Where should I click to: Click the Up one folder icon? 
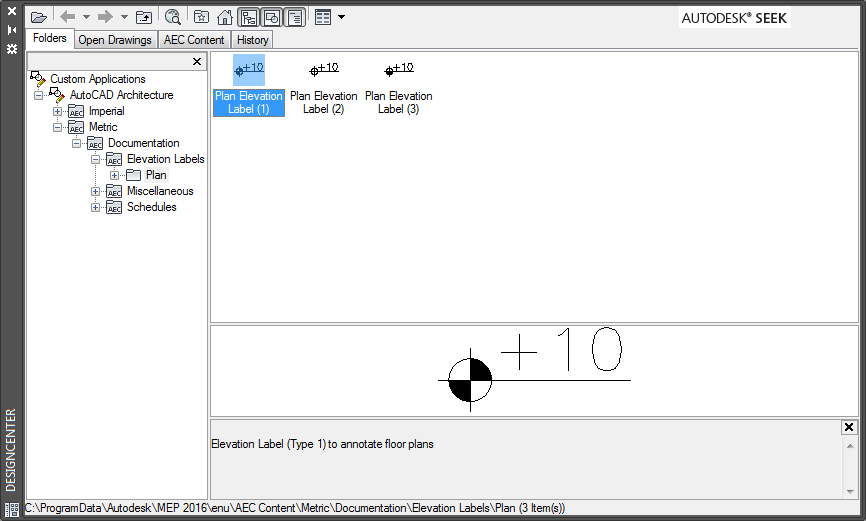coord(144,18)
